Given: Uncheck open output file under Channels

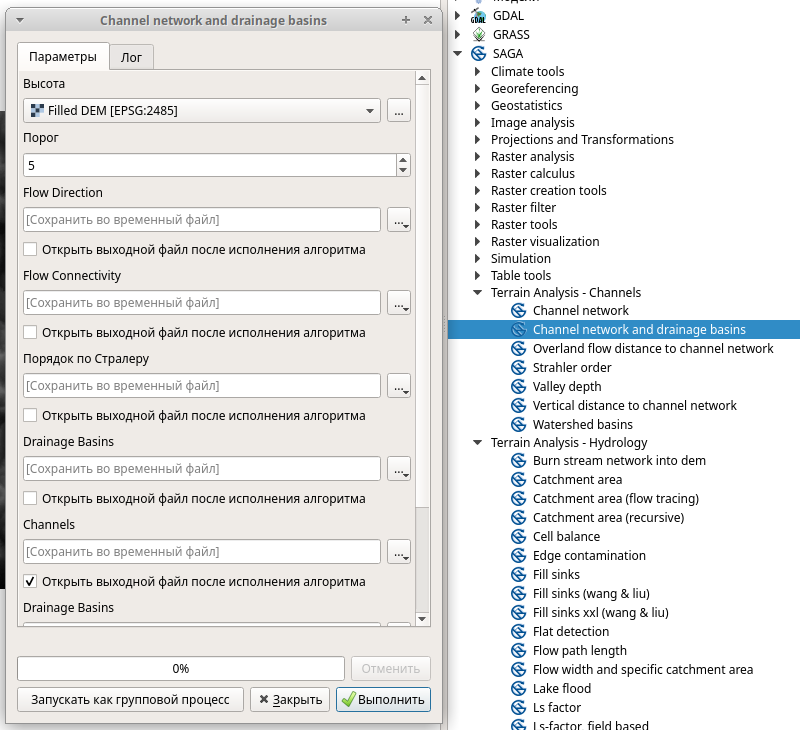Looking at the screenshot, I should pyautogui.click(x=31, y=581).
